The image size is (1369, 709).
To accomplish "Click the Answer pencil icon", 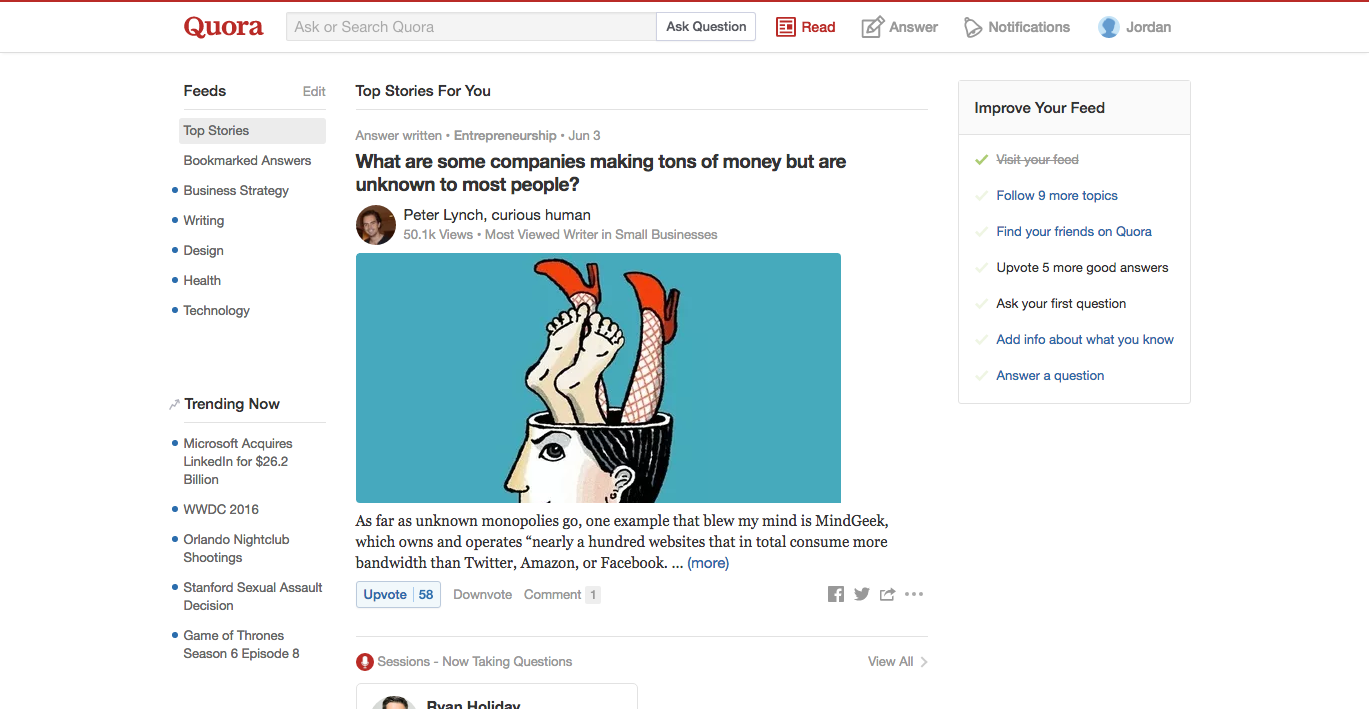I will (873, 27).
